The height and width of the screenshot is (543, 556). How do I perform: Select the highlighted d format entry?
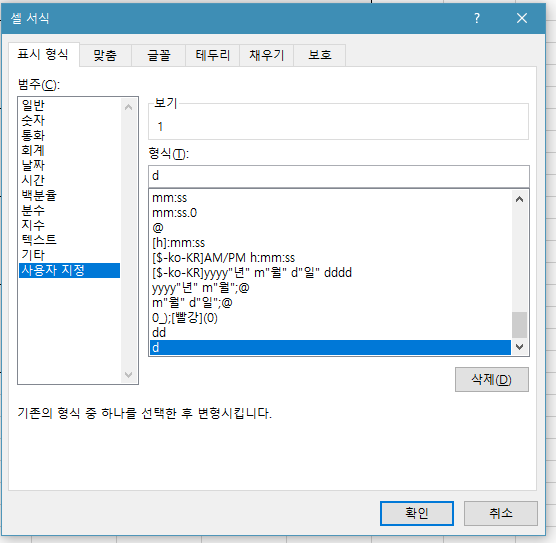[330, 348]
